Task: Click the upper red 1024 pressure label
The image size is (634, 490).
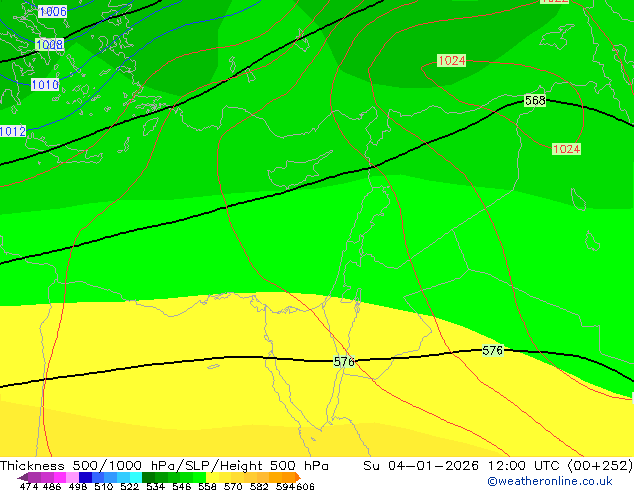Action: (452, 61)
